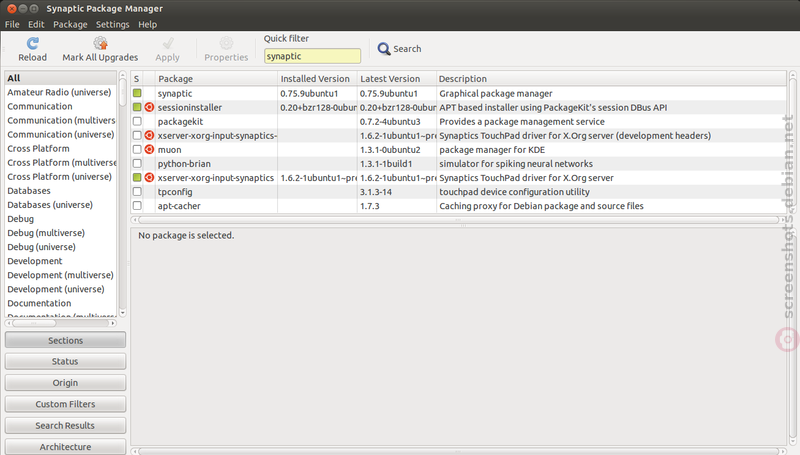Click into the Quick filter text field
Image resolution: width=800 pixels, height=455 pixels.
pos(312,56)
